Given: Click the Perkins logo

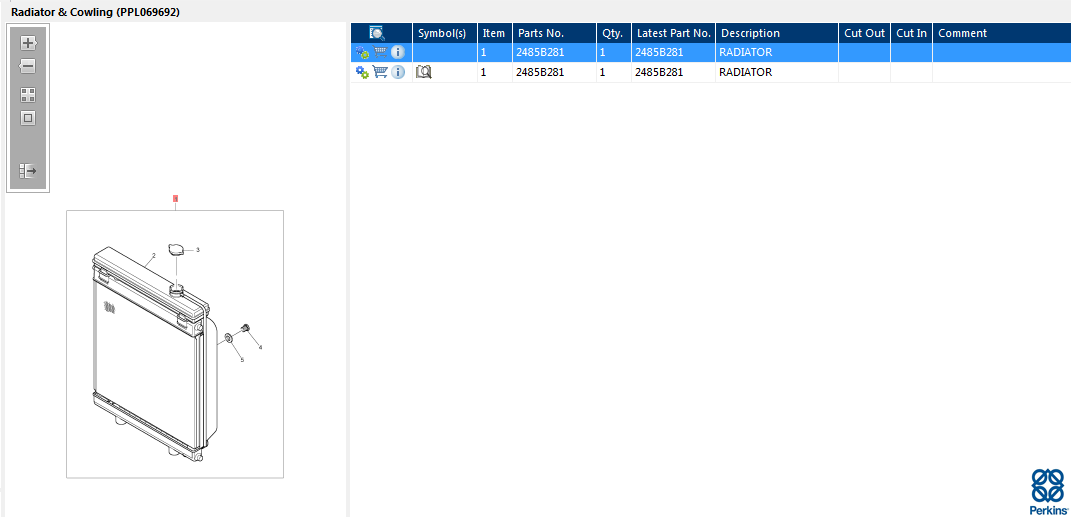Looking at the screenshot, I should (1047, 492).
